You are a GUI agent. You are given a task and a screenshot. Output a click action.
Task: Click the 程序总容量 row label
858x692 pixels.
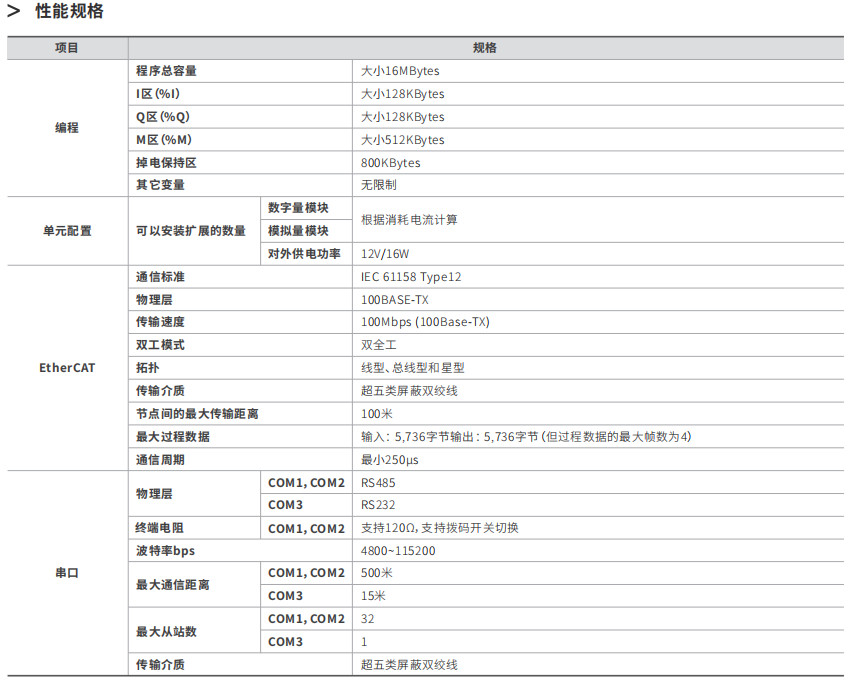click(167, 71)
